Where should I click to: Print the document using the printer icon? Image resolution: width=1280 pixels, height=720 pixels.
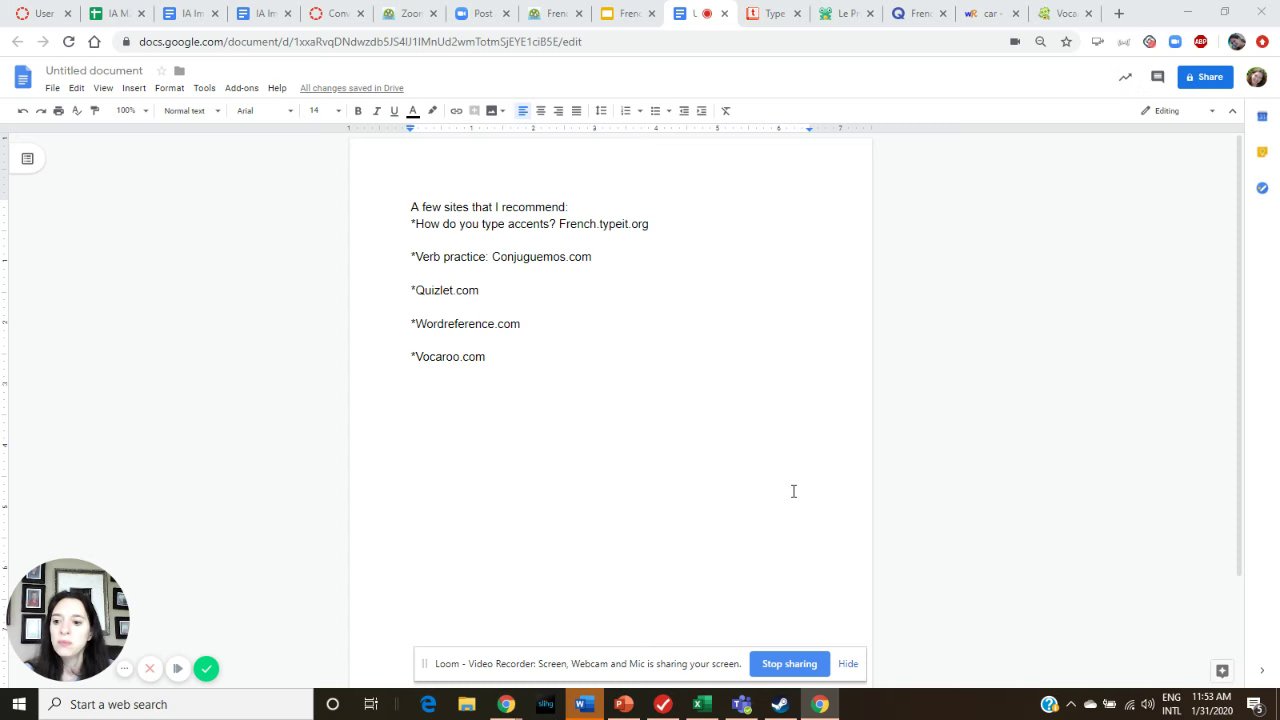(x=59, y=111)
